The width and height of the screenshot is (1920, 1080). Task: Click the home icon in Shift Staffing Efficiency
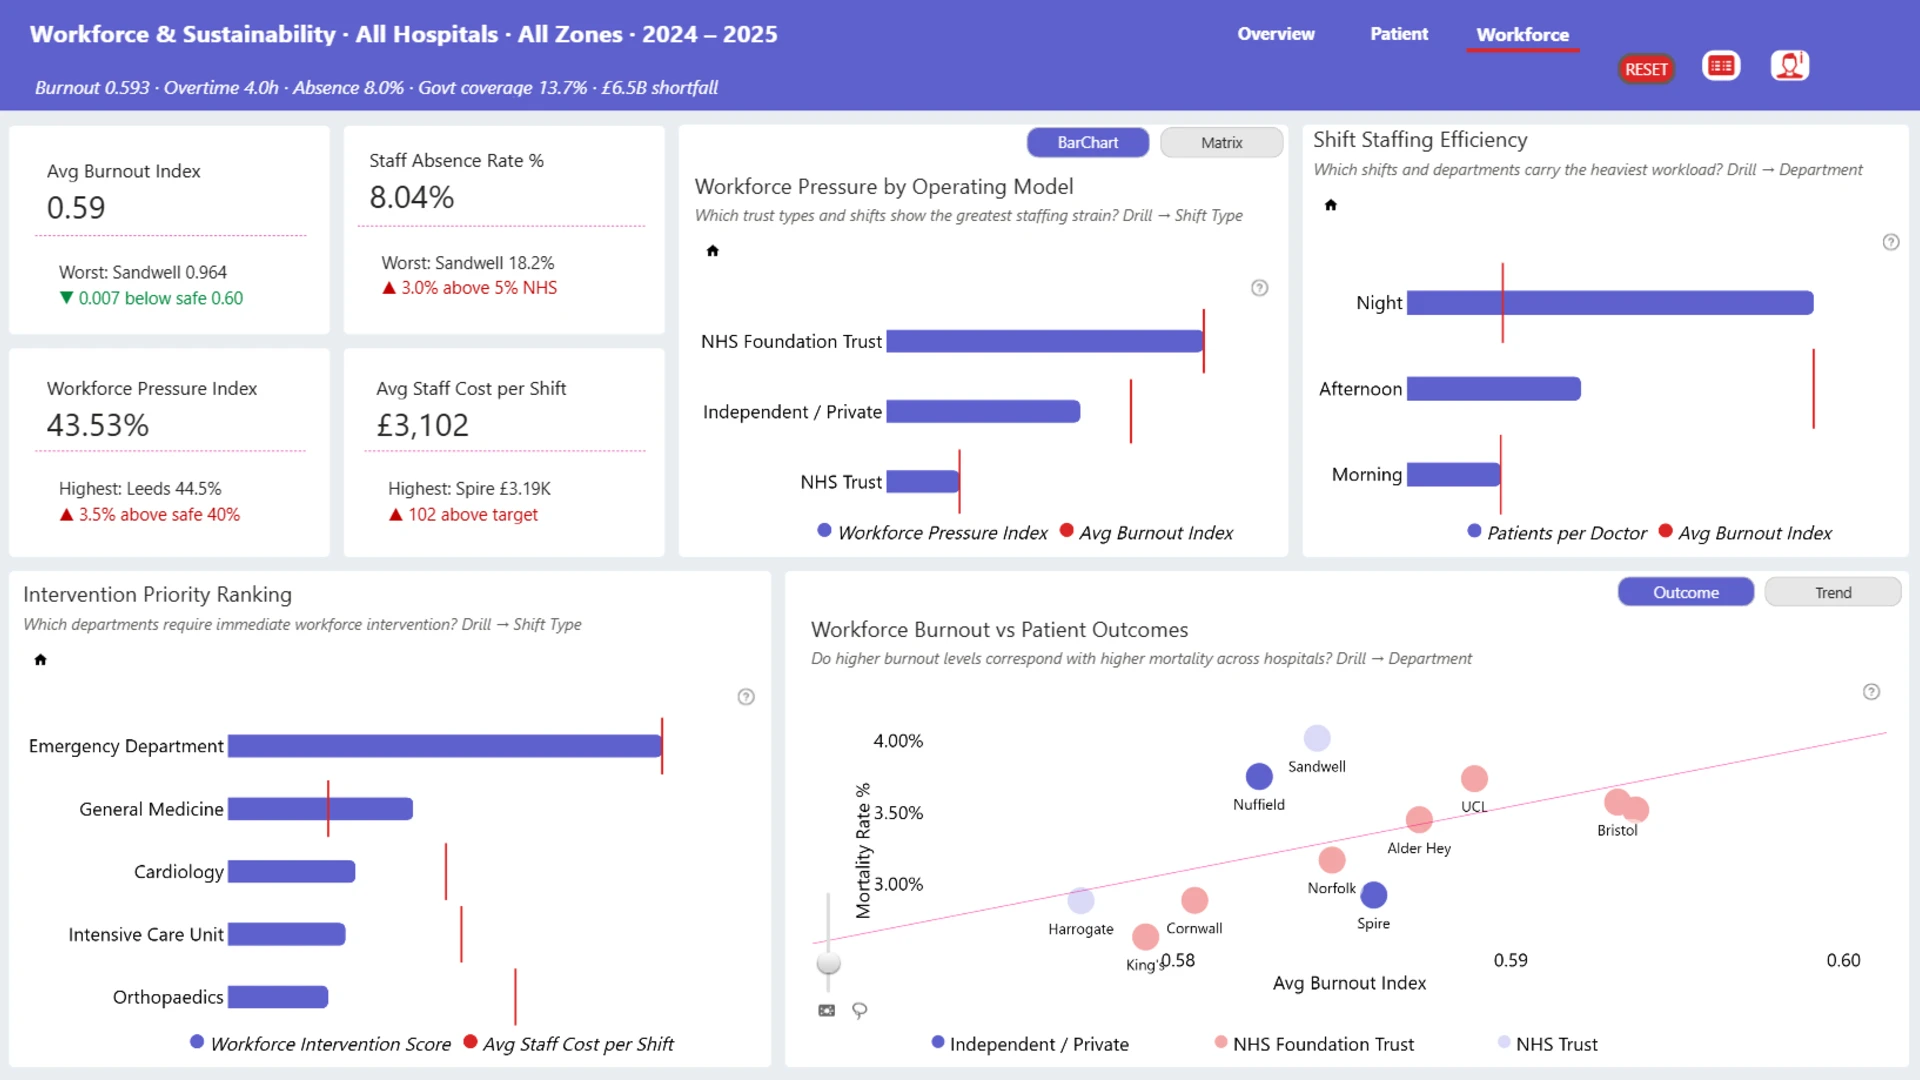1331,205
